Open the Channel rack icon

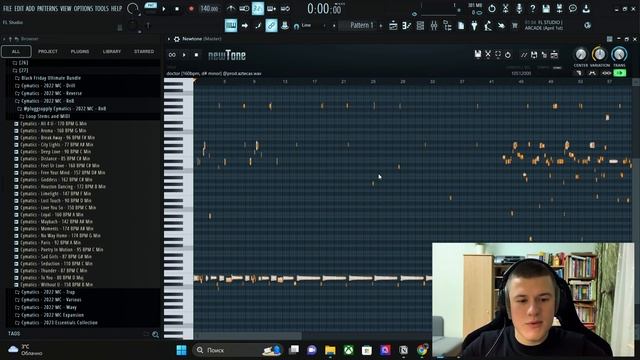pyautogui.click(x=420, y=26)
